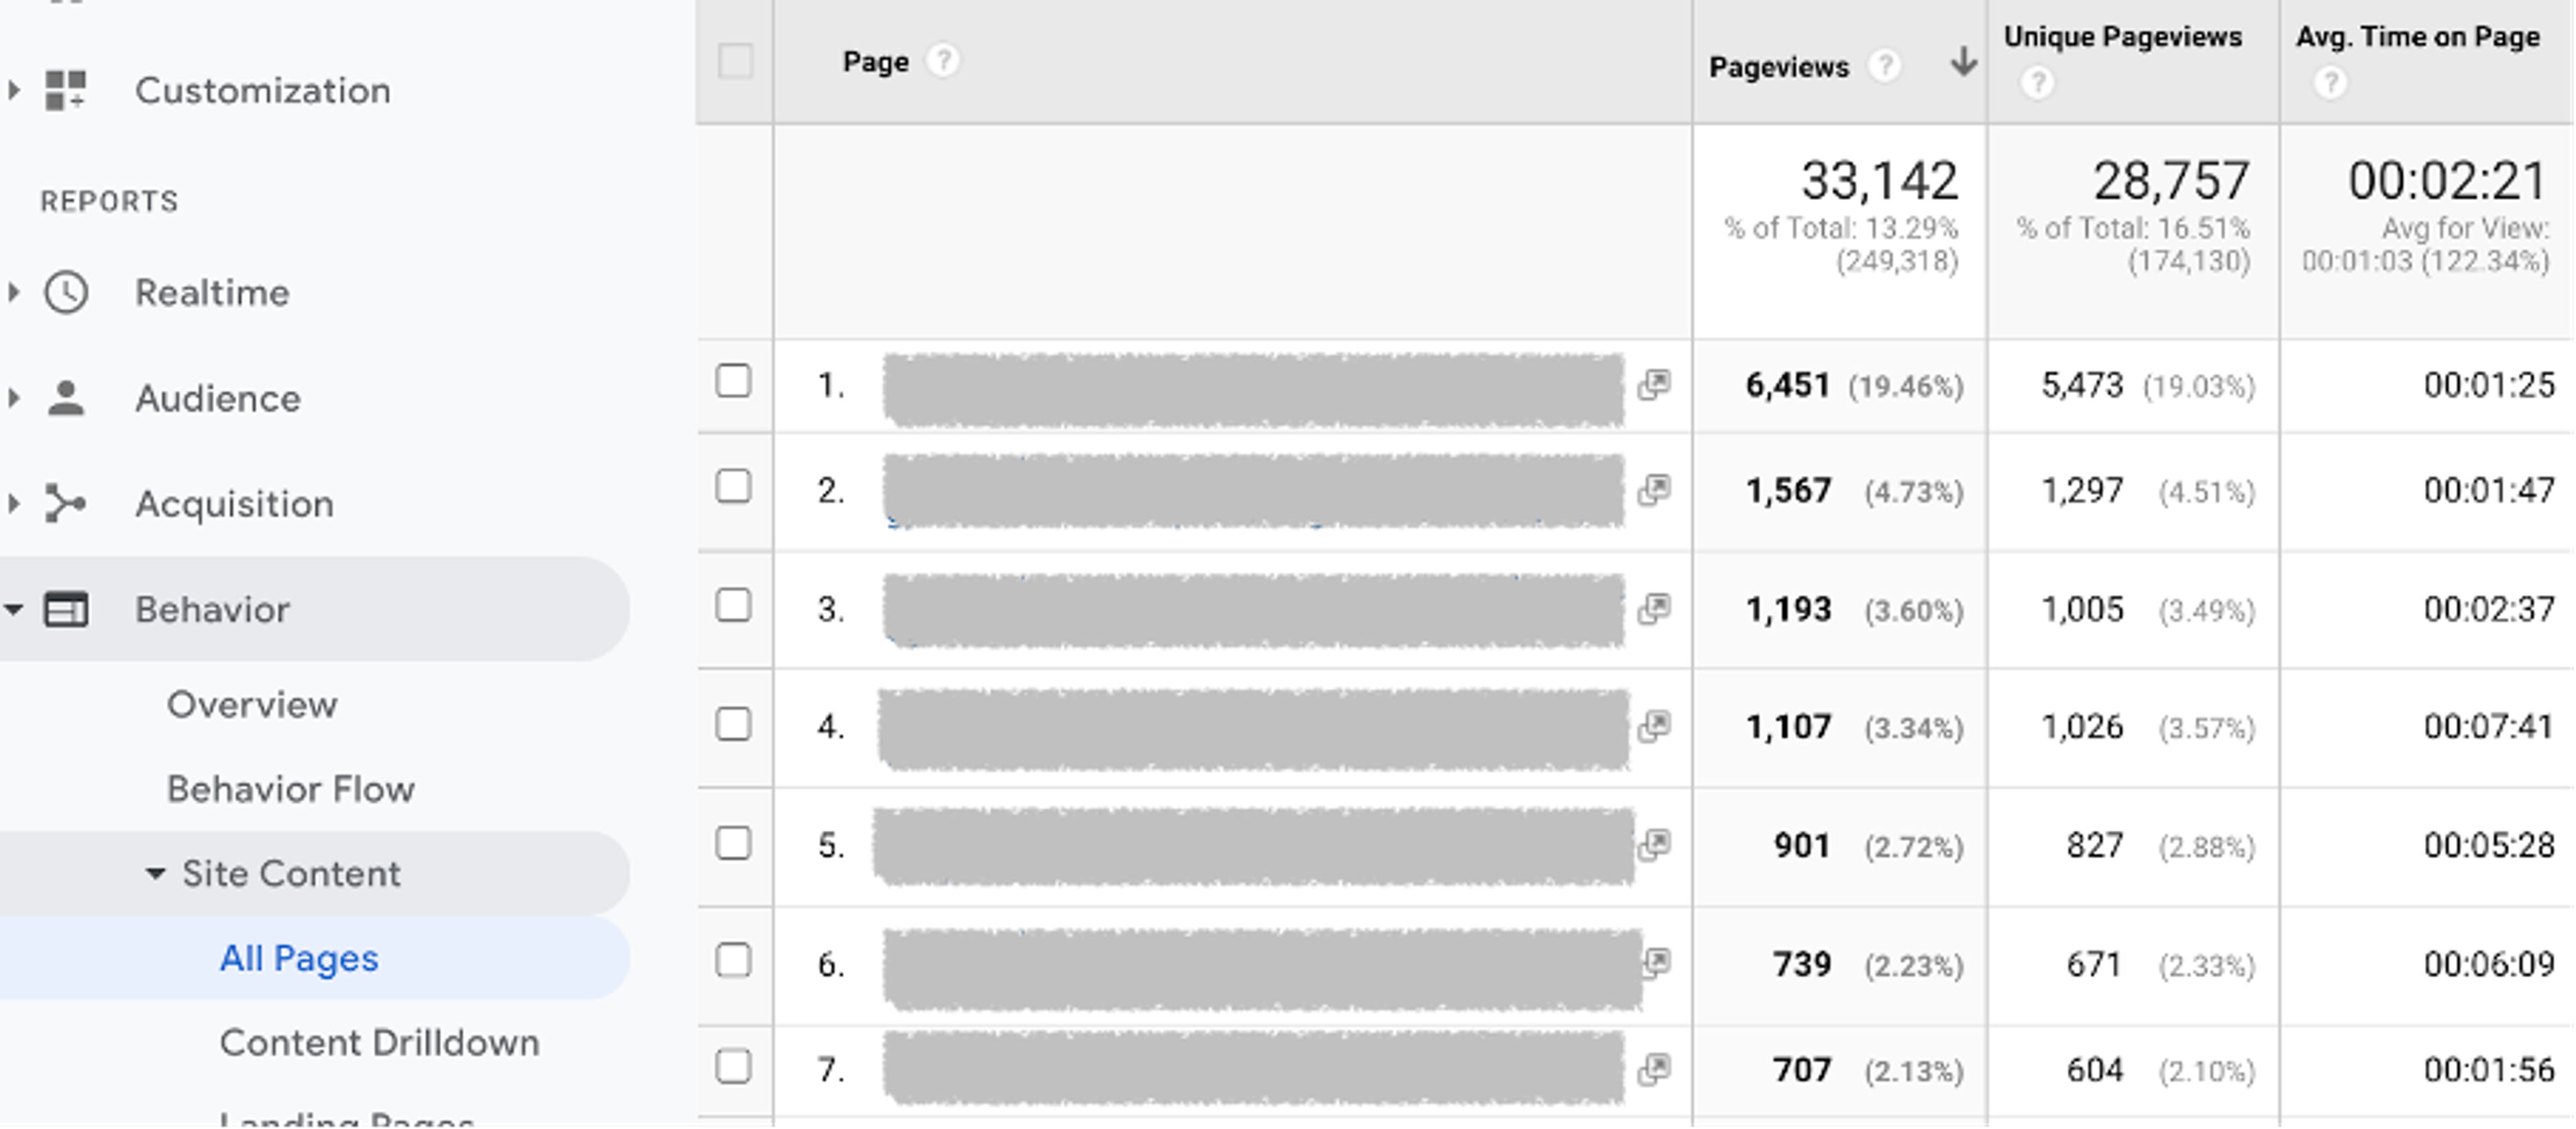Open the Behavior Overview

tap(252, 704)
